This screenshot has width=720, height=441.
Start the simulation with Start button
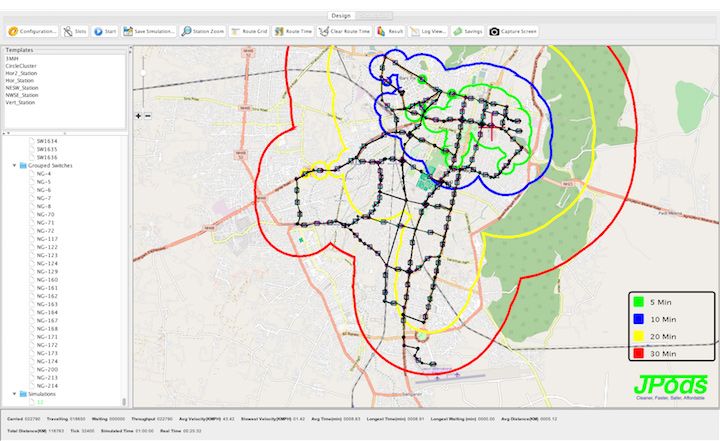pos(105,31)
